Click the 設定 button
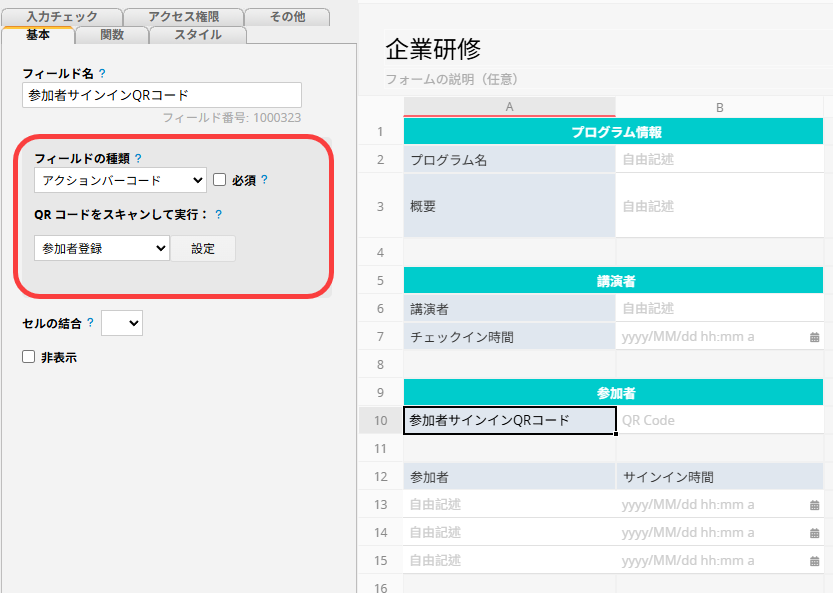The height and width of the screenshot is (593, 833). [x=203, y=248]
